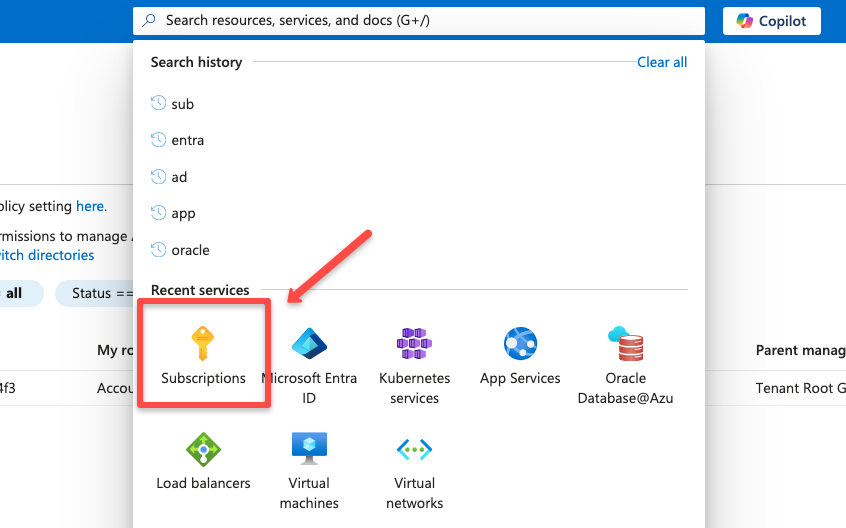Click the Virtual machines label
Viewport: 846px width, 528px height.
tap(309, 493)
